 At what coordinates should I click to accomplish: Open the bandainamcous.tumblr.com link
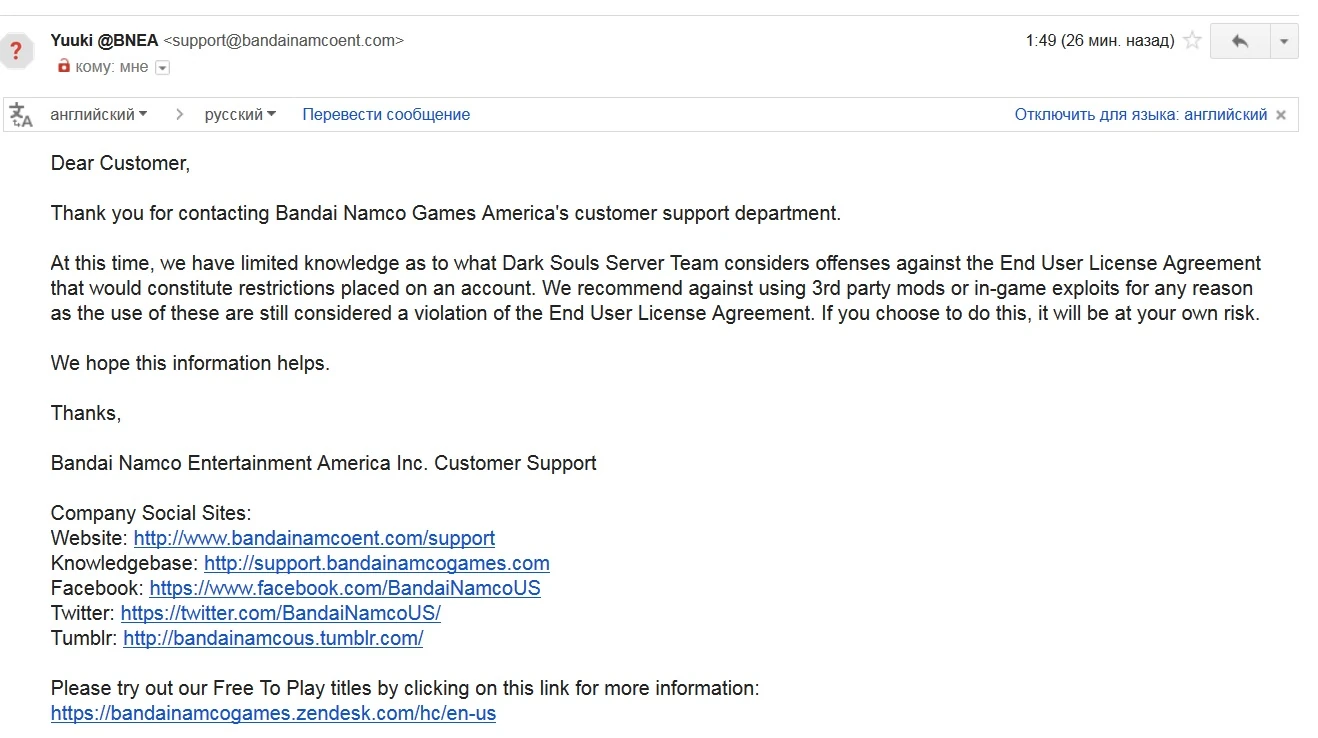(273, 638)
